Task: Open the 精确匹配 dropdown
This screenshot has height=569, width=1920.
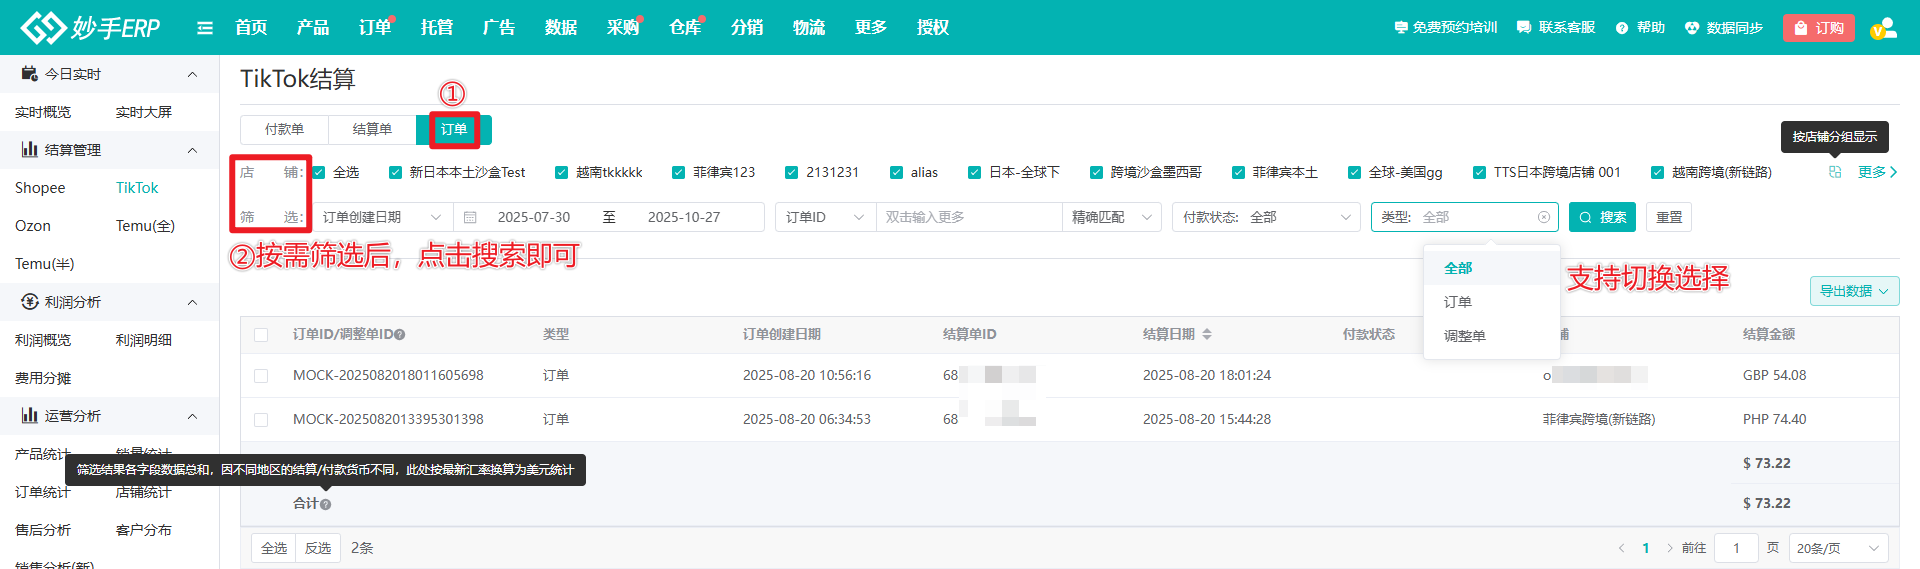Action: tap(1112, 217)
